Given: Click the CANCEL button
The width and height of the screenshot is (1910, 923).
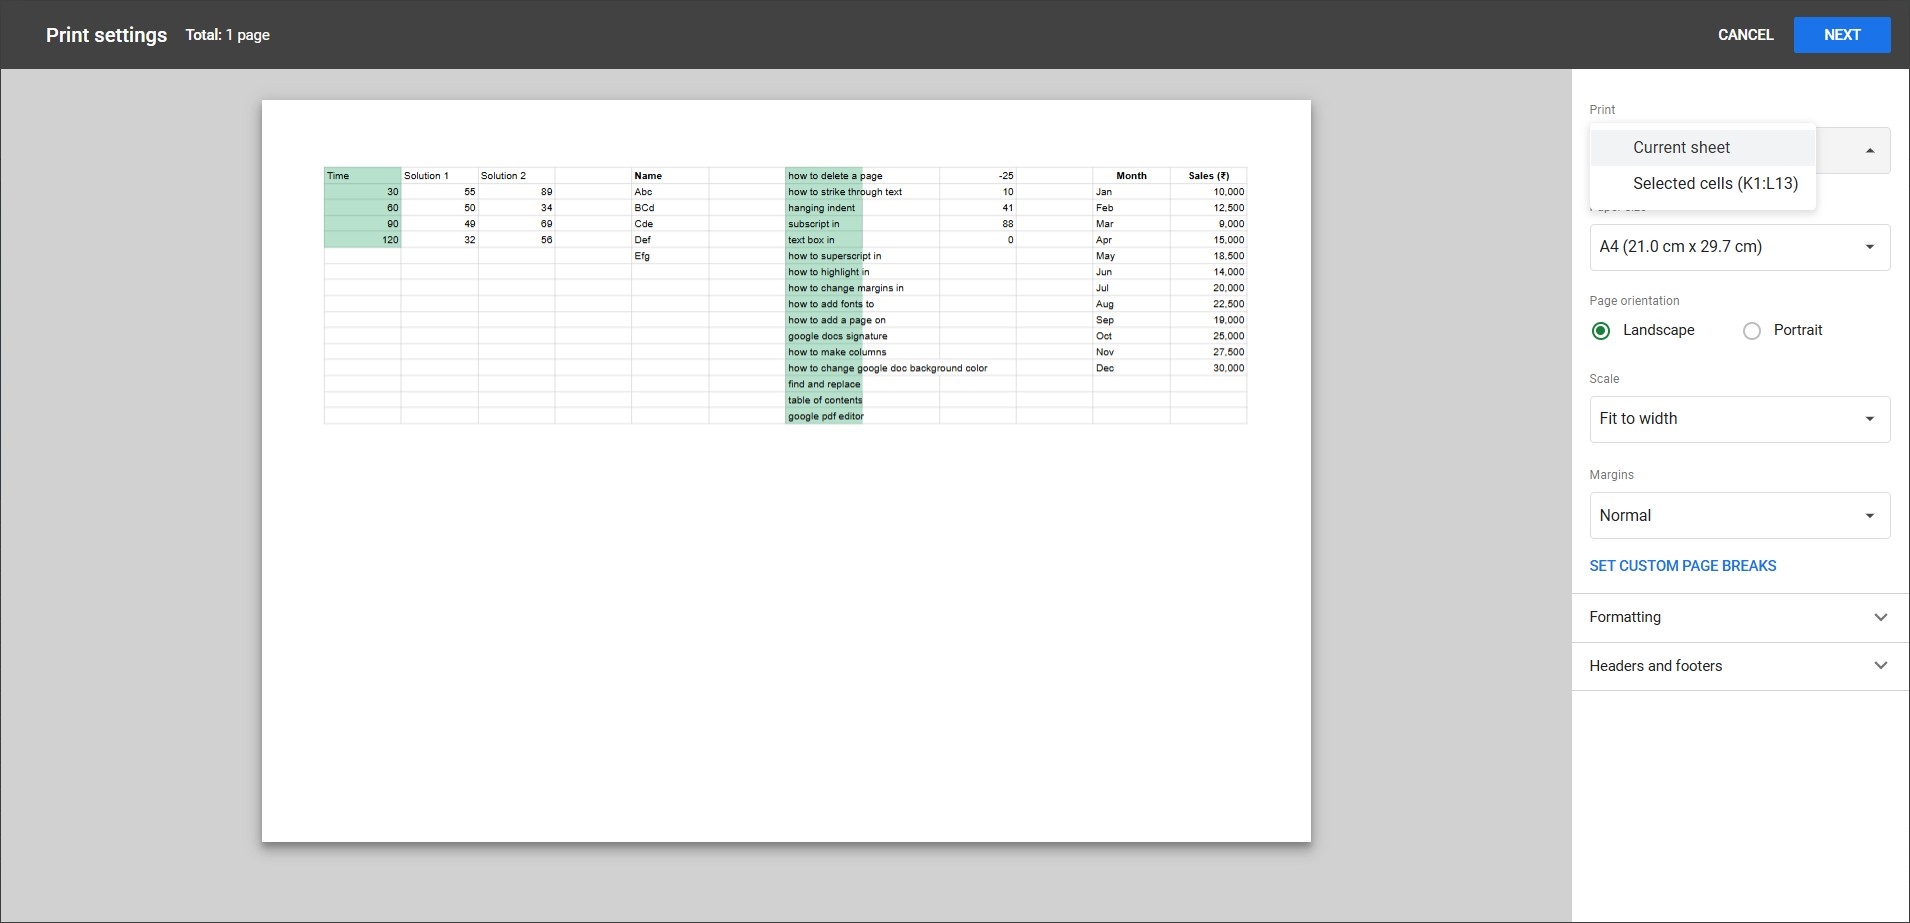Looking at the screenshot, I should [1744, 34].
